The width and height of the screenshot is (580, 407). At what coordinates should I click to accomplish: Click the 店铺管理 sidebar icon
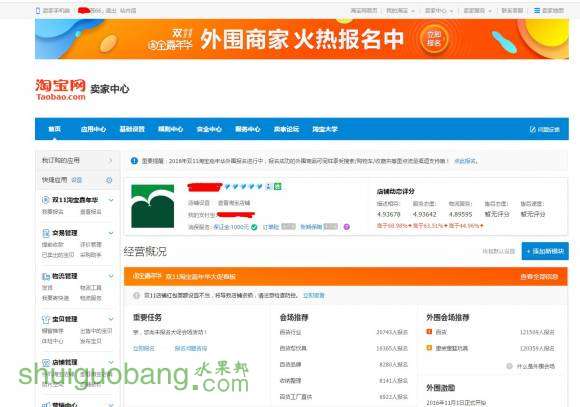(46, 362)
